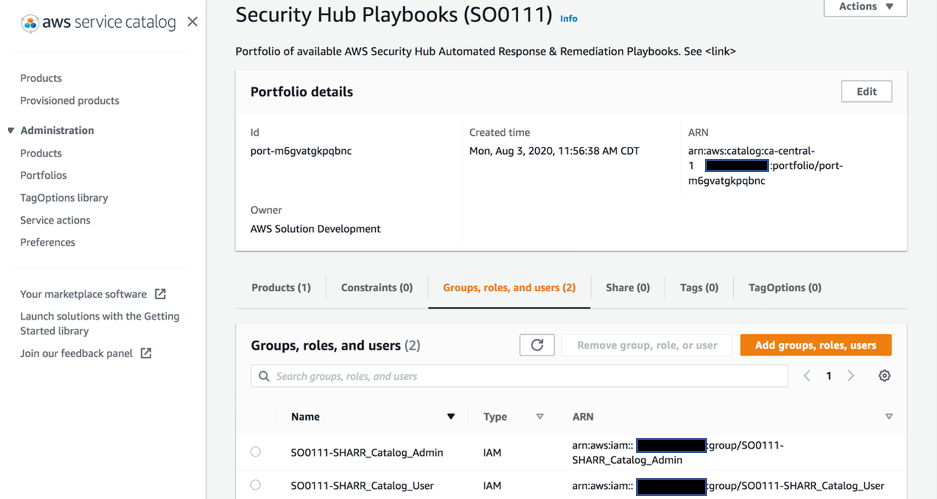Open Join our feedback panel link

click(x=76, y=353)
